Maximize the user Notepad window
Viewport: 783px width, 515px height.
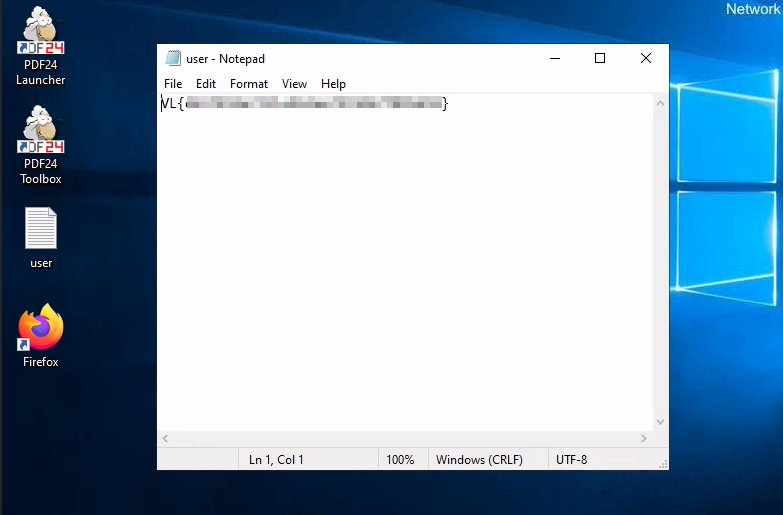pos(600,59)
